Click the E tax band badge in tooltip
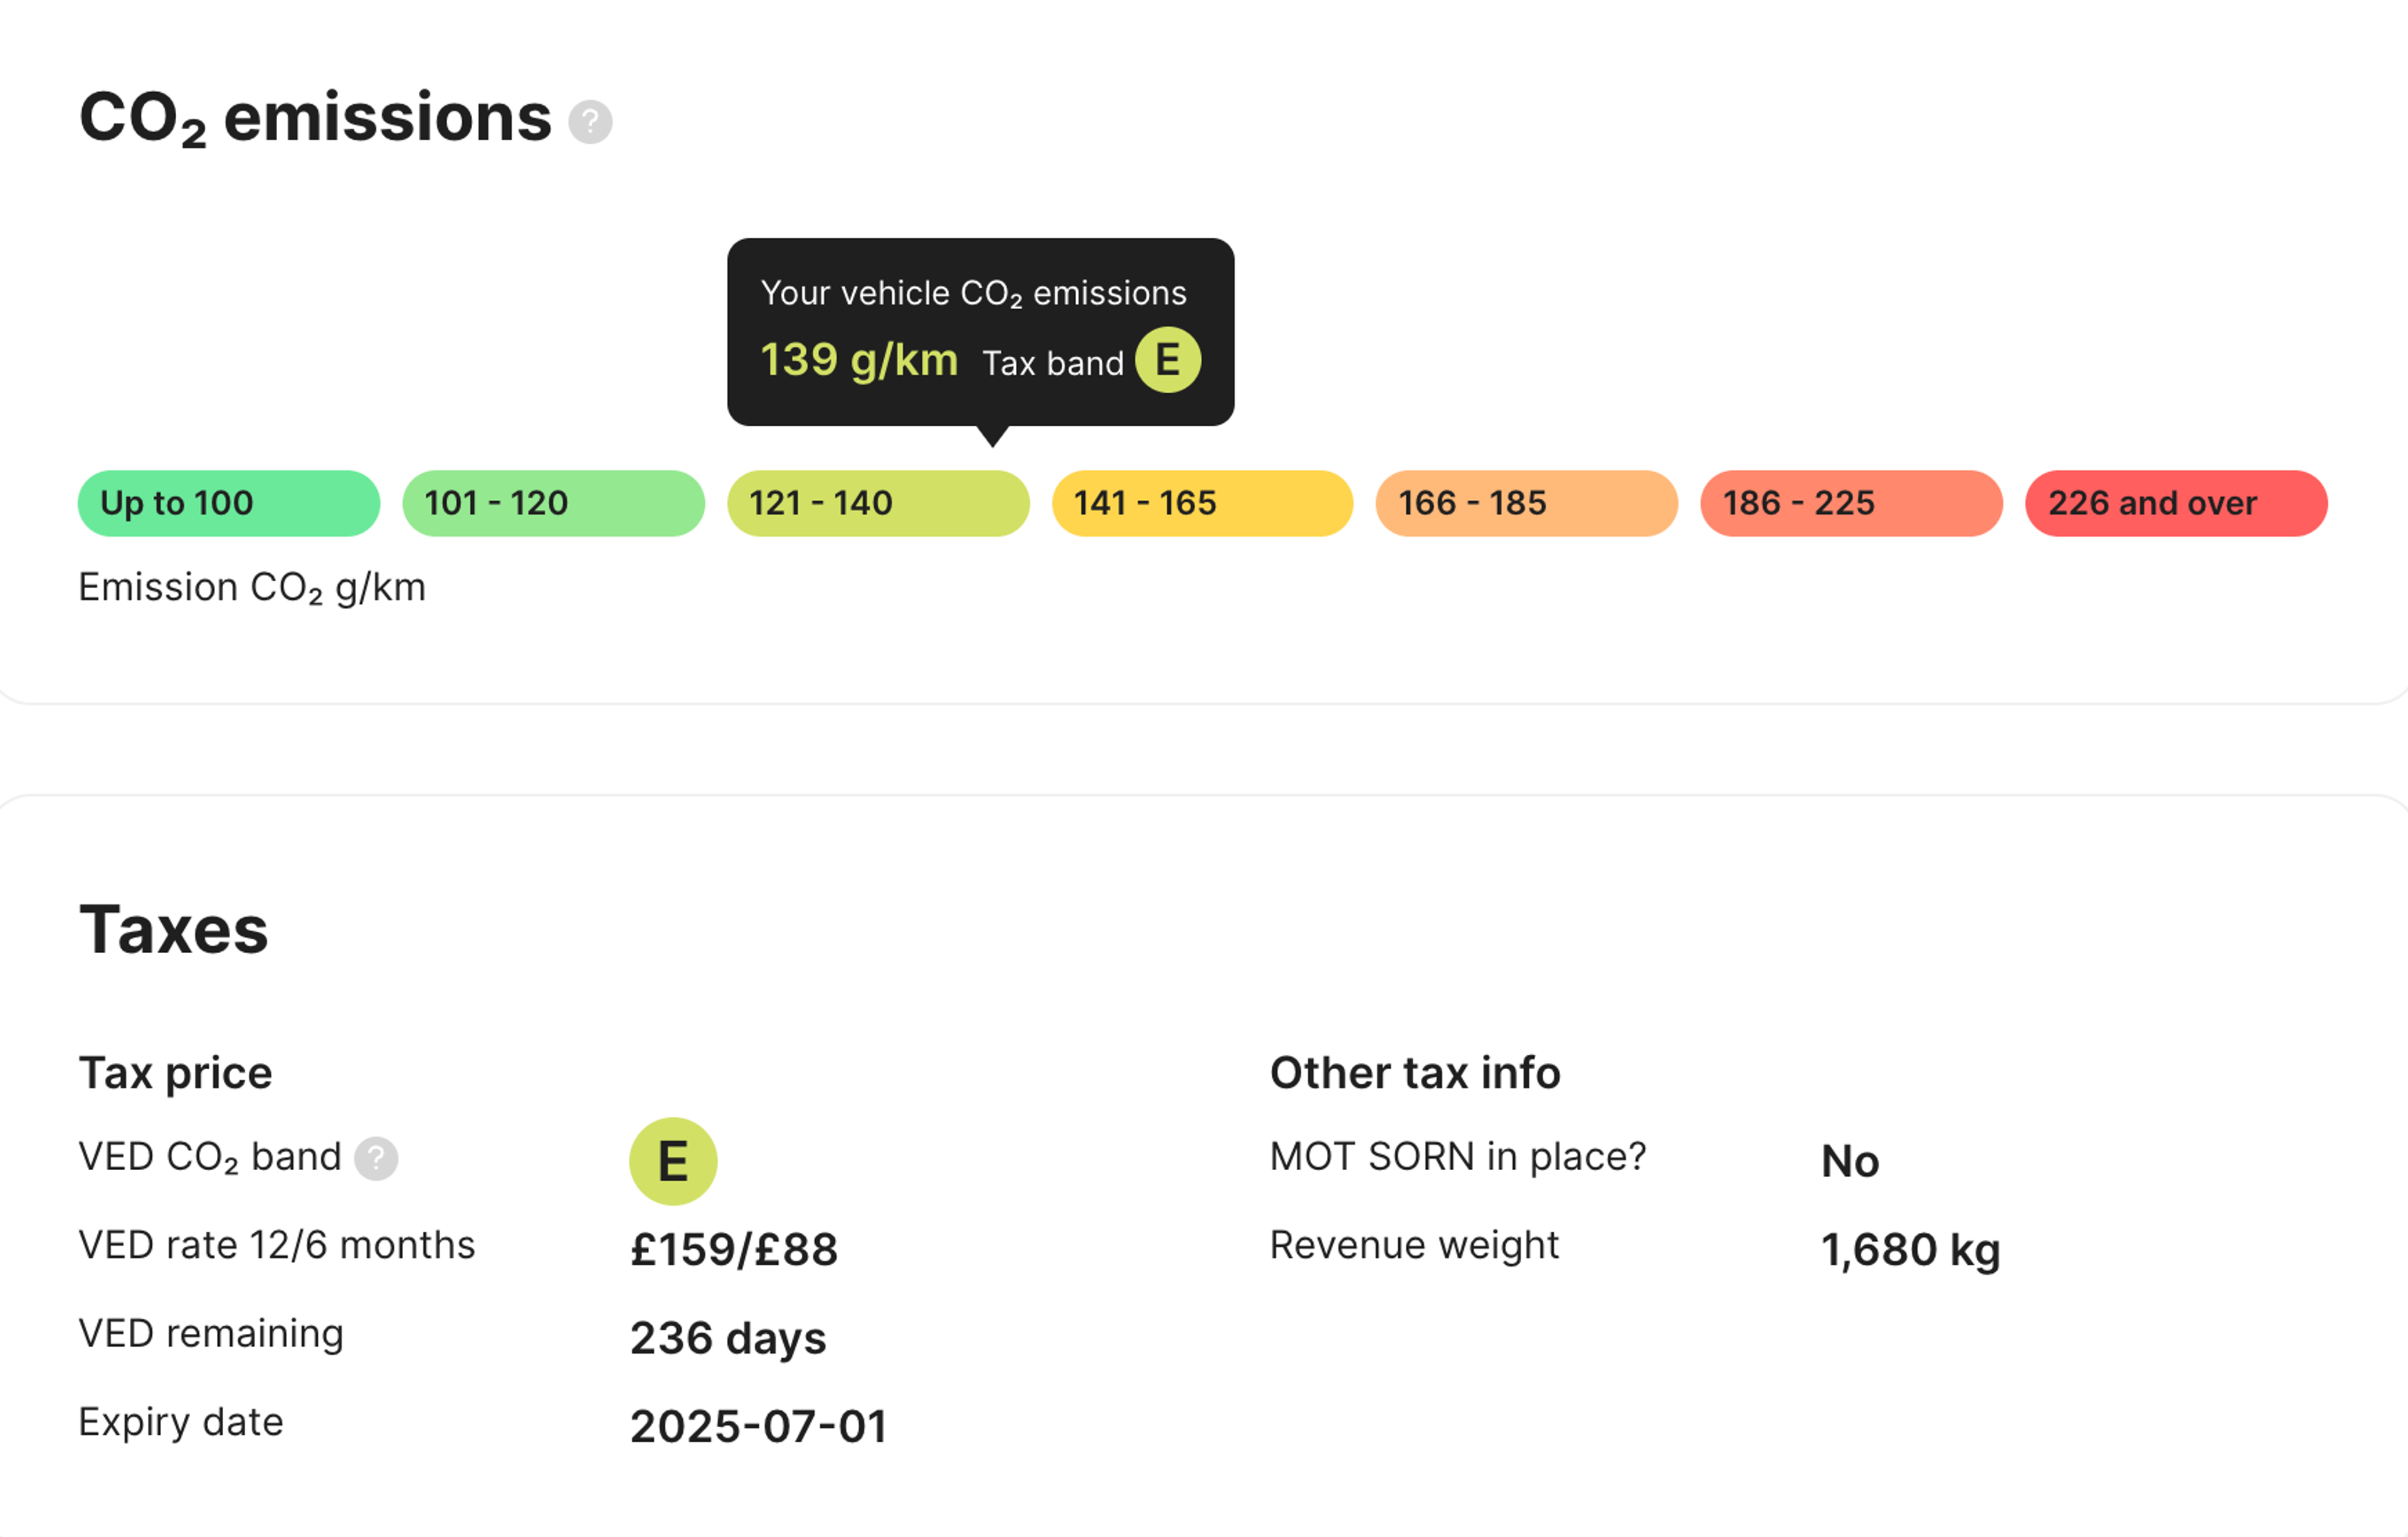This screenshot has width=2408, height=1537. click(x=1167, y=360)
